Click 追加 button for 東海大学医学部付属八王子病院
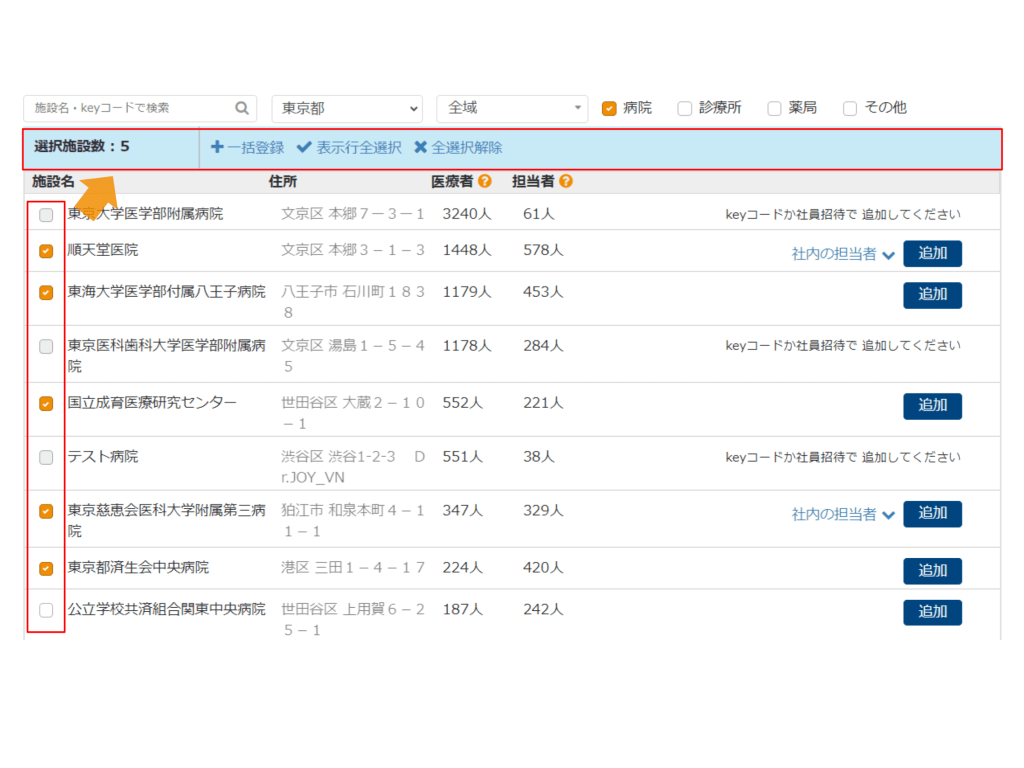 tap(932, 295)
